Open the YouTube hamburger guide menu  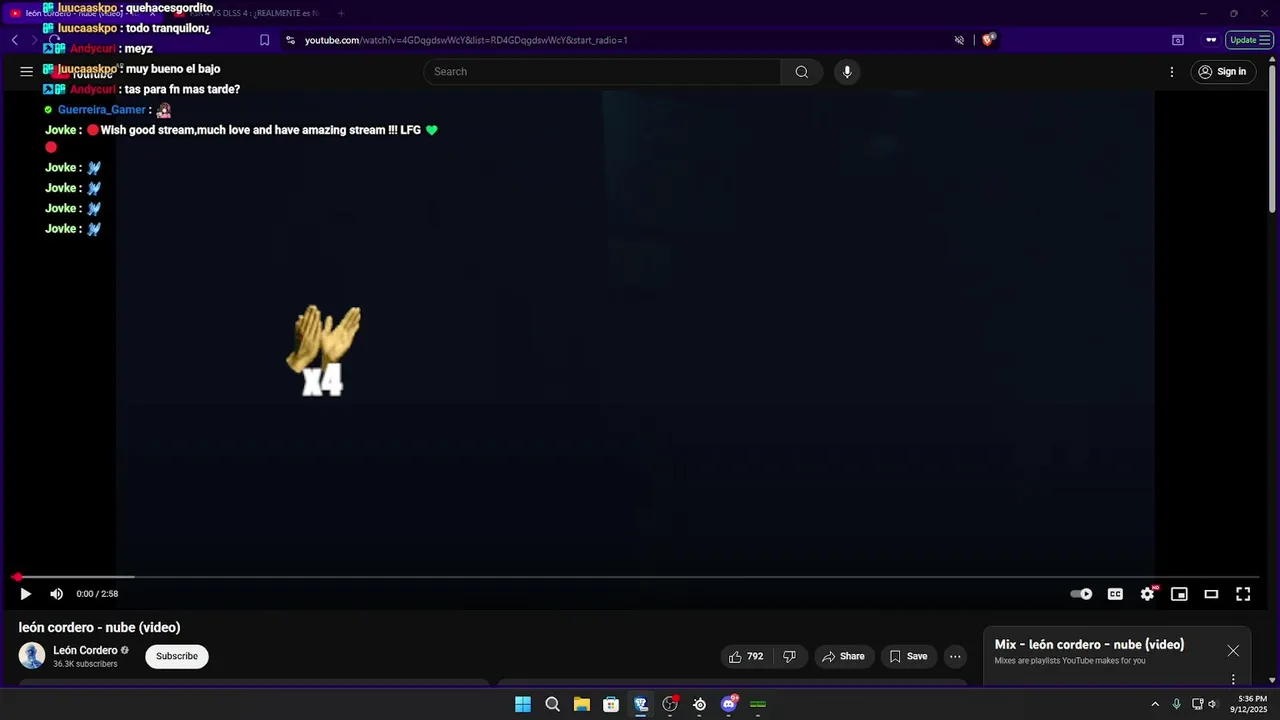click(x=27, y=72)
